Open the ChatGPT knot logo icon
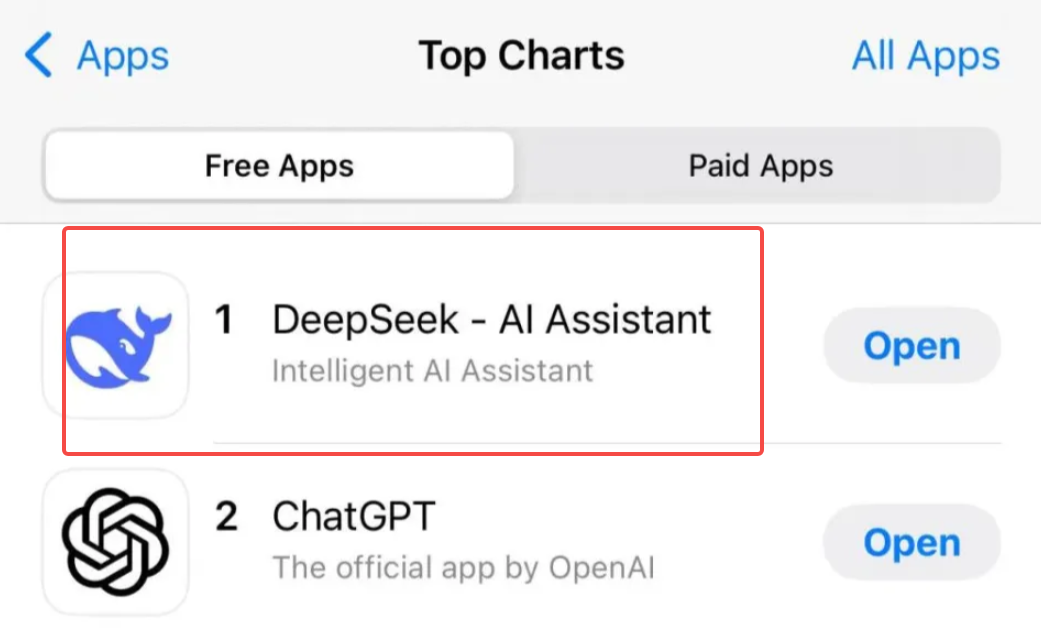Viewport: 1041px width, 628px height. [116, 542]
